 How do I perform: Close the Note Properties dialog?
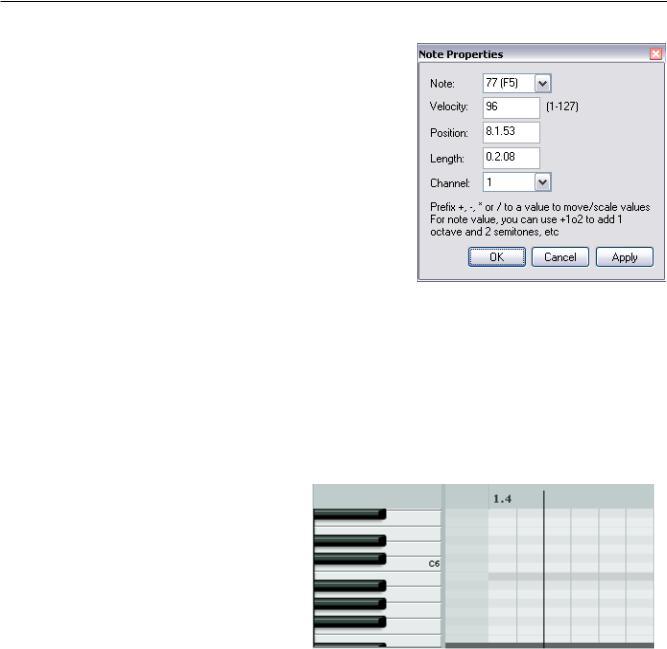click(x=656, y=54)
